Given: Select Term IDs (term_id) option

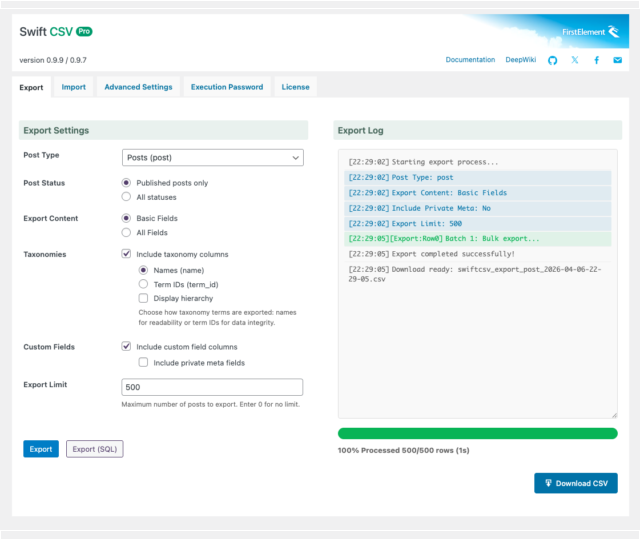Looking at the screenshot, I should (144, 284).
